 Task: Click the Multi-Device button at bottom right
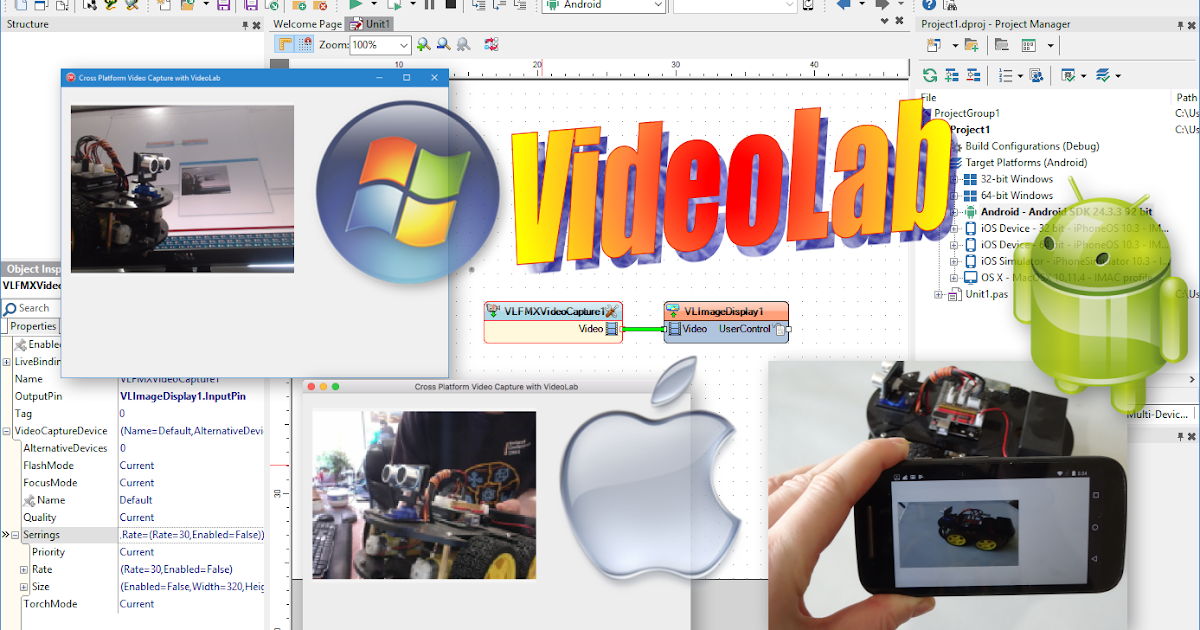tap(1158, 413)
